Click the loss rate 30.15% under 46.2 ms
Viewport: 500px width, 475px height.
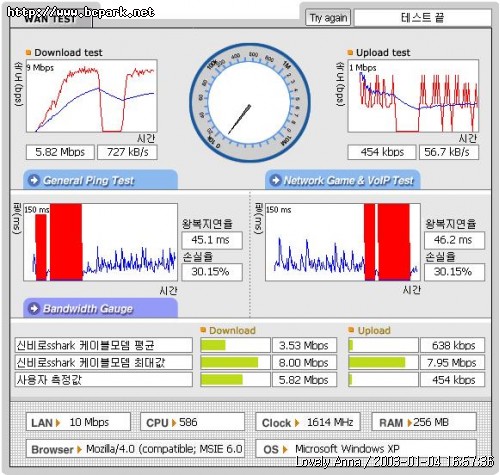coord(454,272)
